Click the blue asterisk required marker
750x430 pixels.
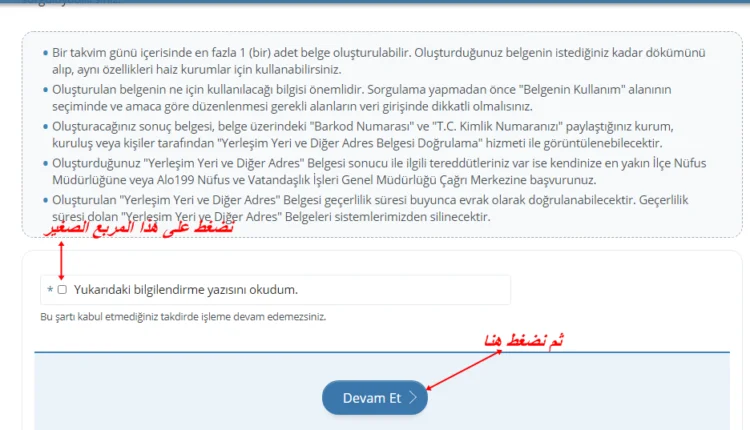pyautogui.click(x=50, y=289)
